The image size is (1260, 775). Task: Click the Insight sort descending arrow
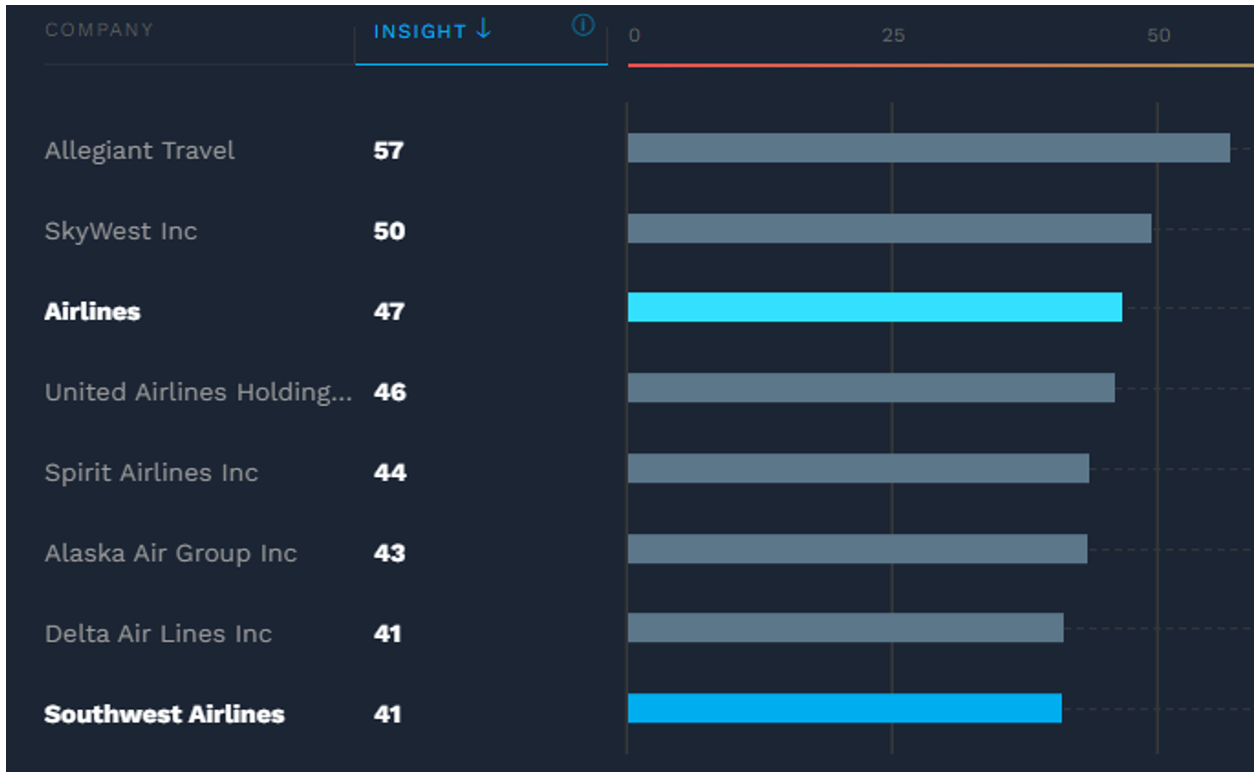484,29
